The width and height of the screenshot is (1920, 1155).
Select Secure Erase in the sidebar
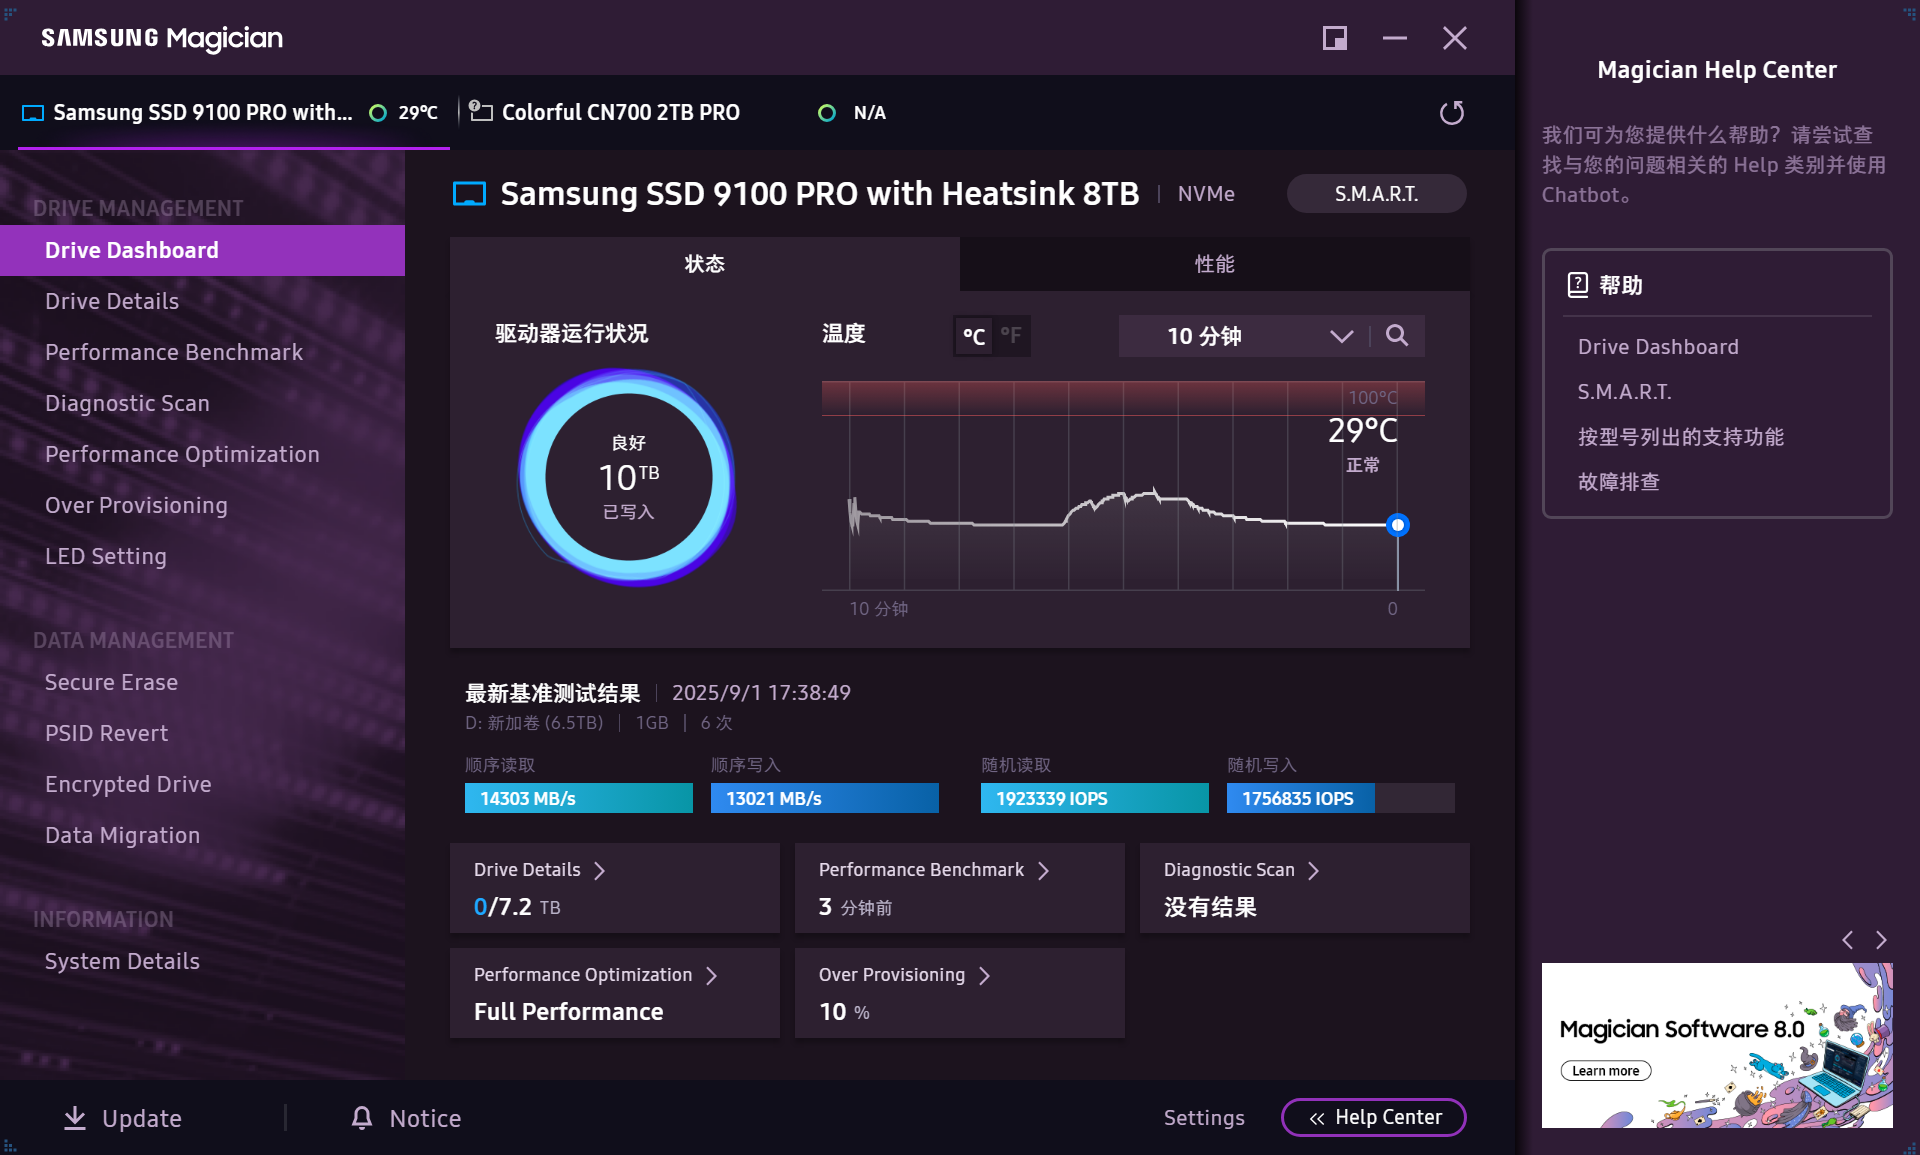[x=111, y=682]
